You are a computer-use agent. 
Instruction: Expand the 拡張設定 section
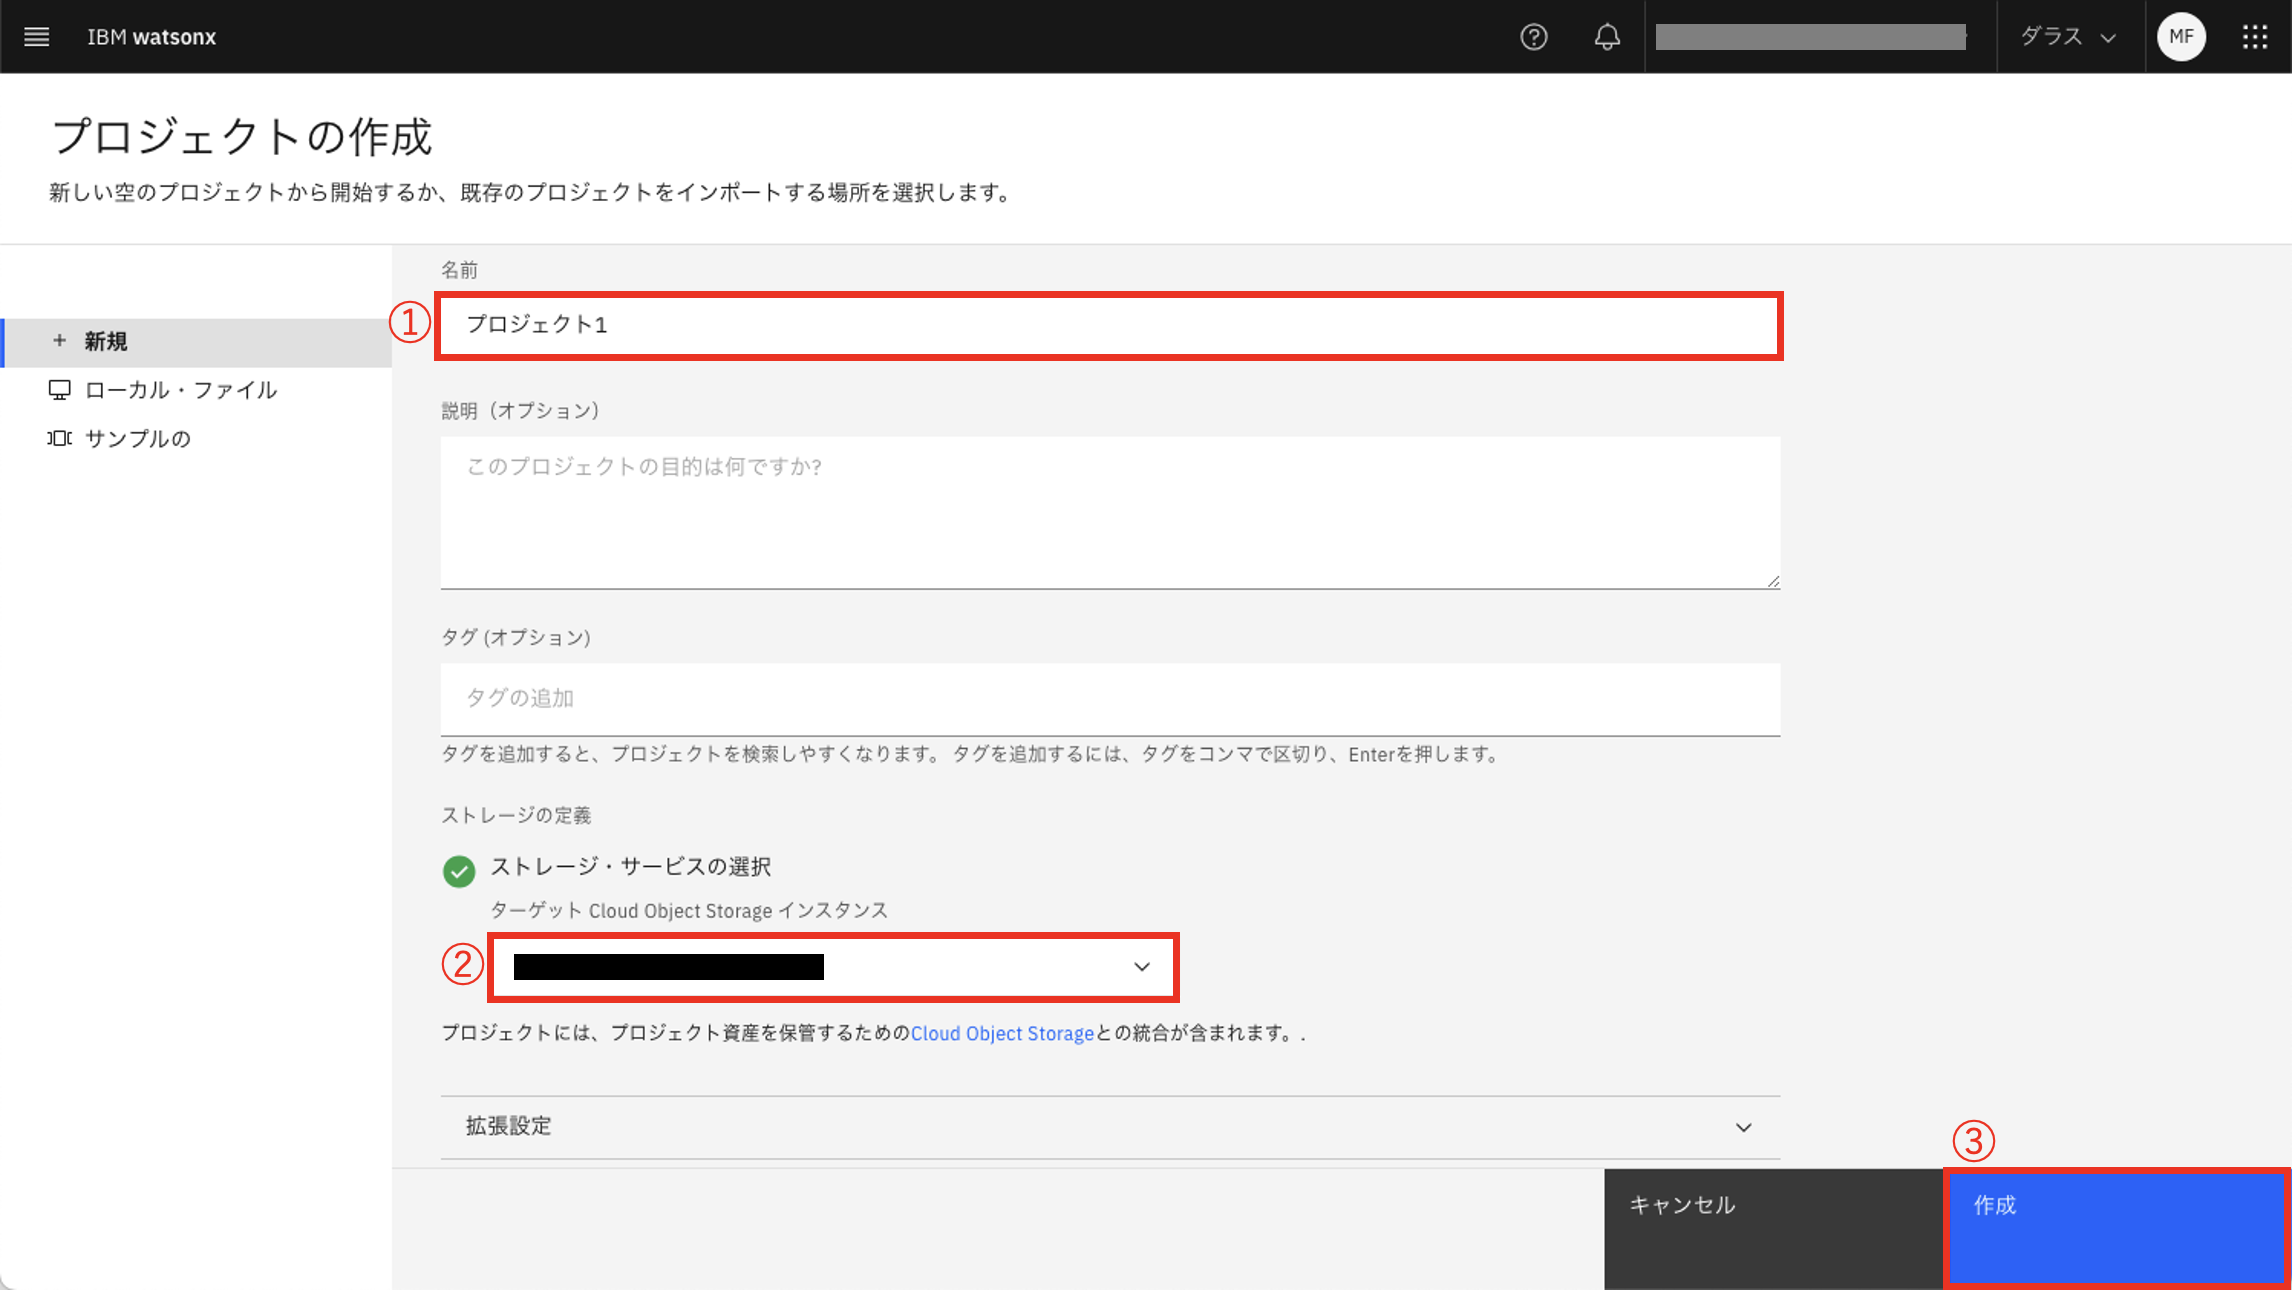tap(1109, 1127)
